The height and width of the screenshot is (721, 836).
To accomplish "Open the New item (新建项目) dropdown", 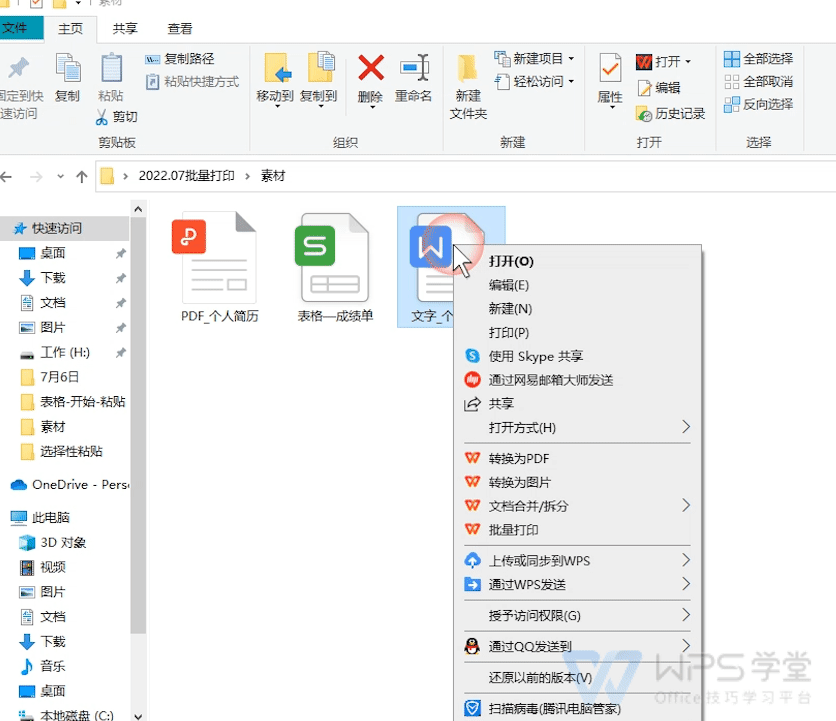I will pos(534,58).
